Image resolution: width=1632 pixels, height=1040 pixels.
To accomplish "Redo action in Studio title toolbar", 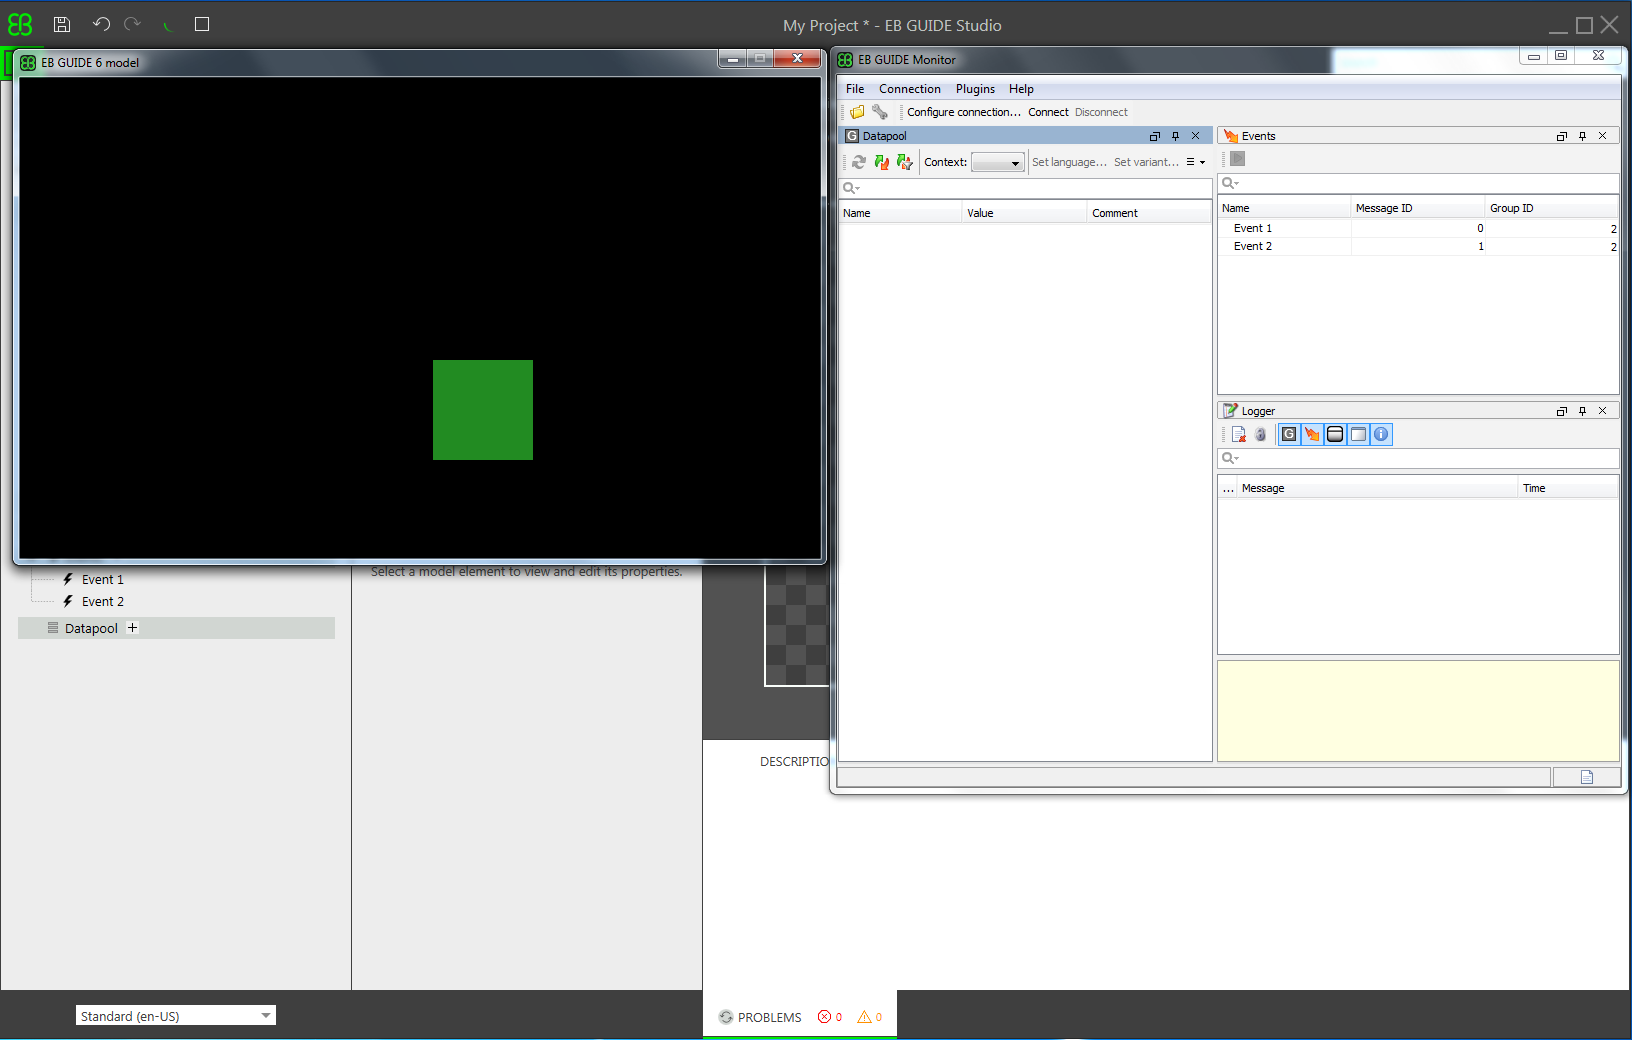I will 132,24.
